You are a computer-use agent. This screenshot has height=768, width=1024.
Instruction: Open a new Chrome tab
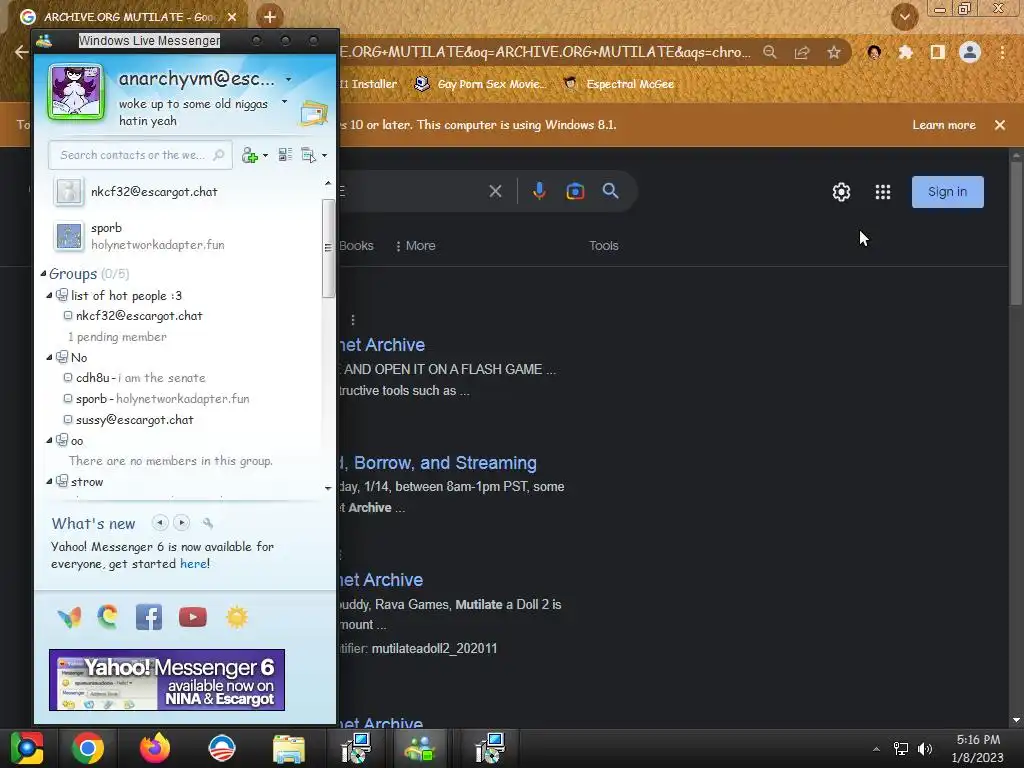click(270, 17)
